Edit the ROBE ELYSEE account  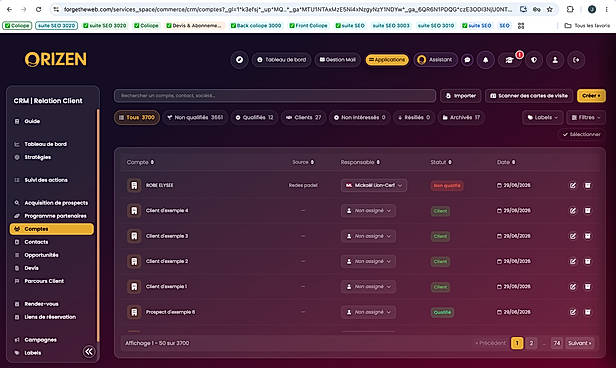(573, 185)
